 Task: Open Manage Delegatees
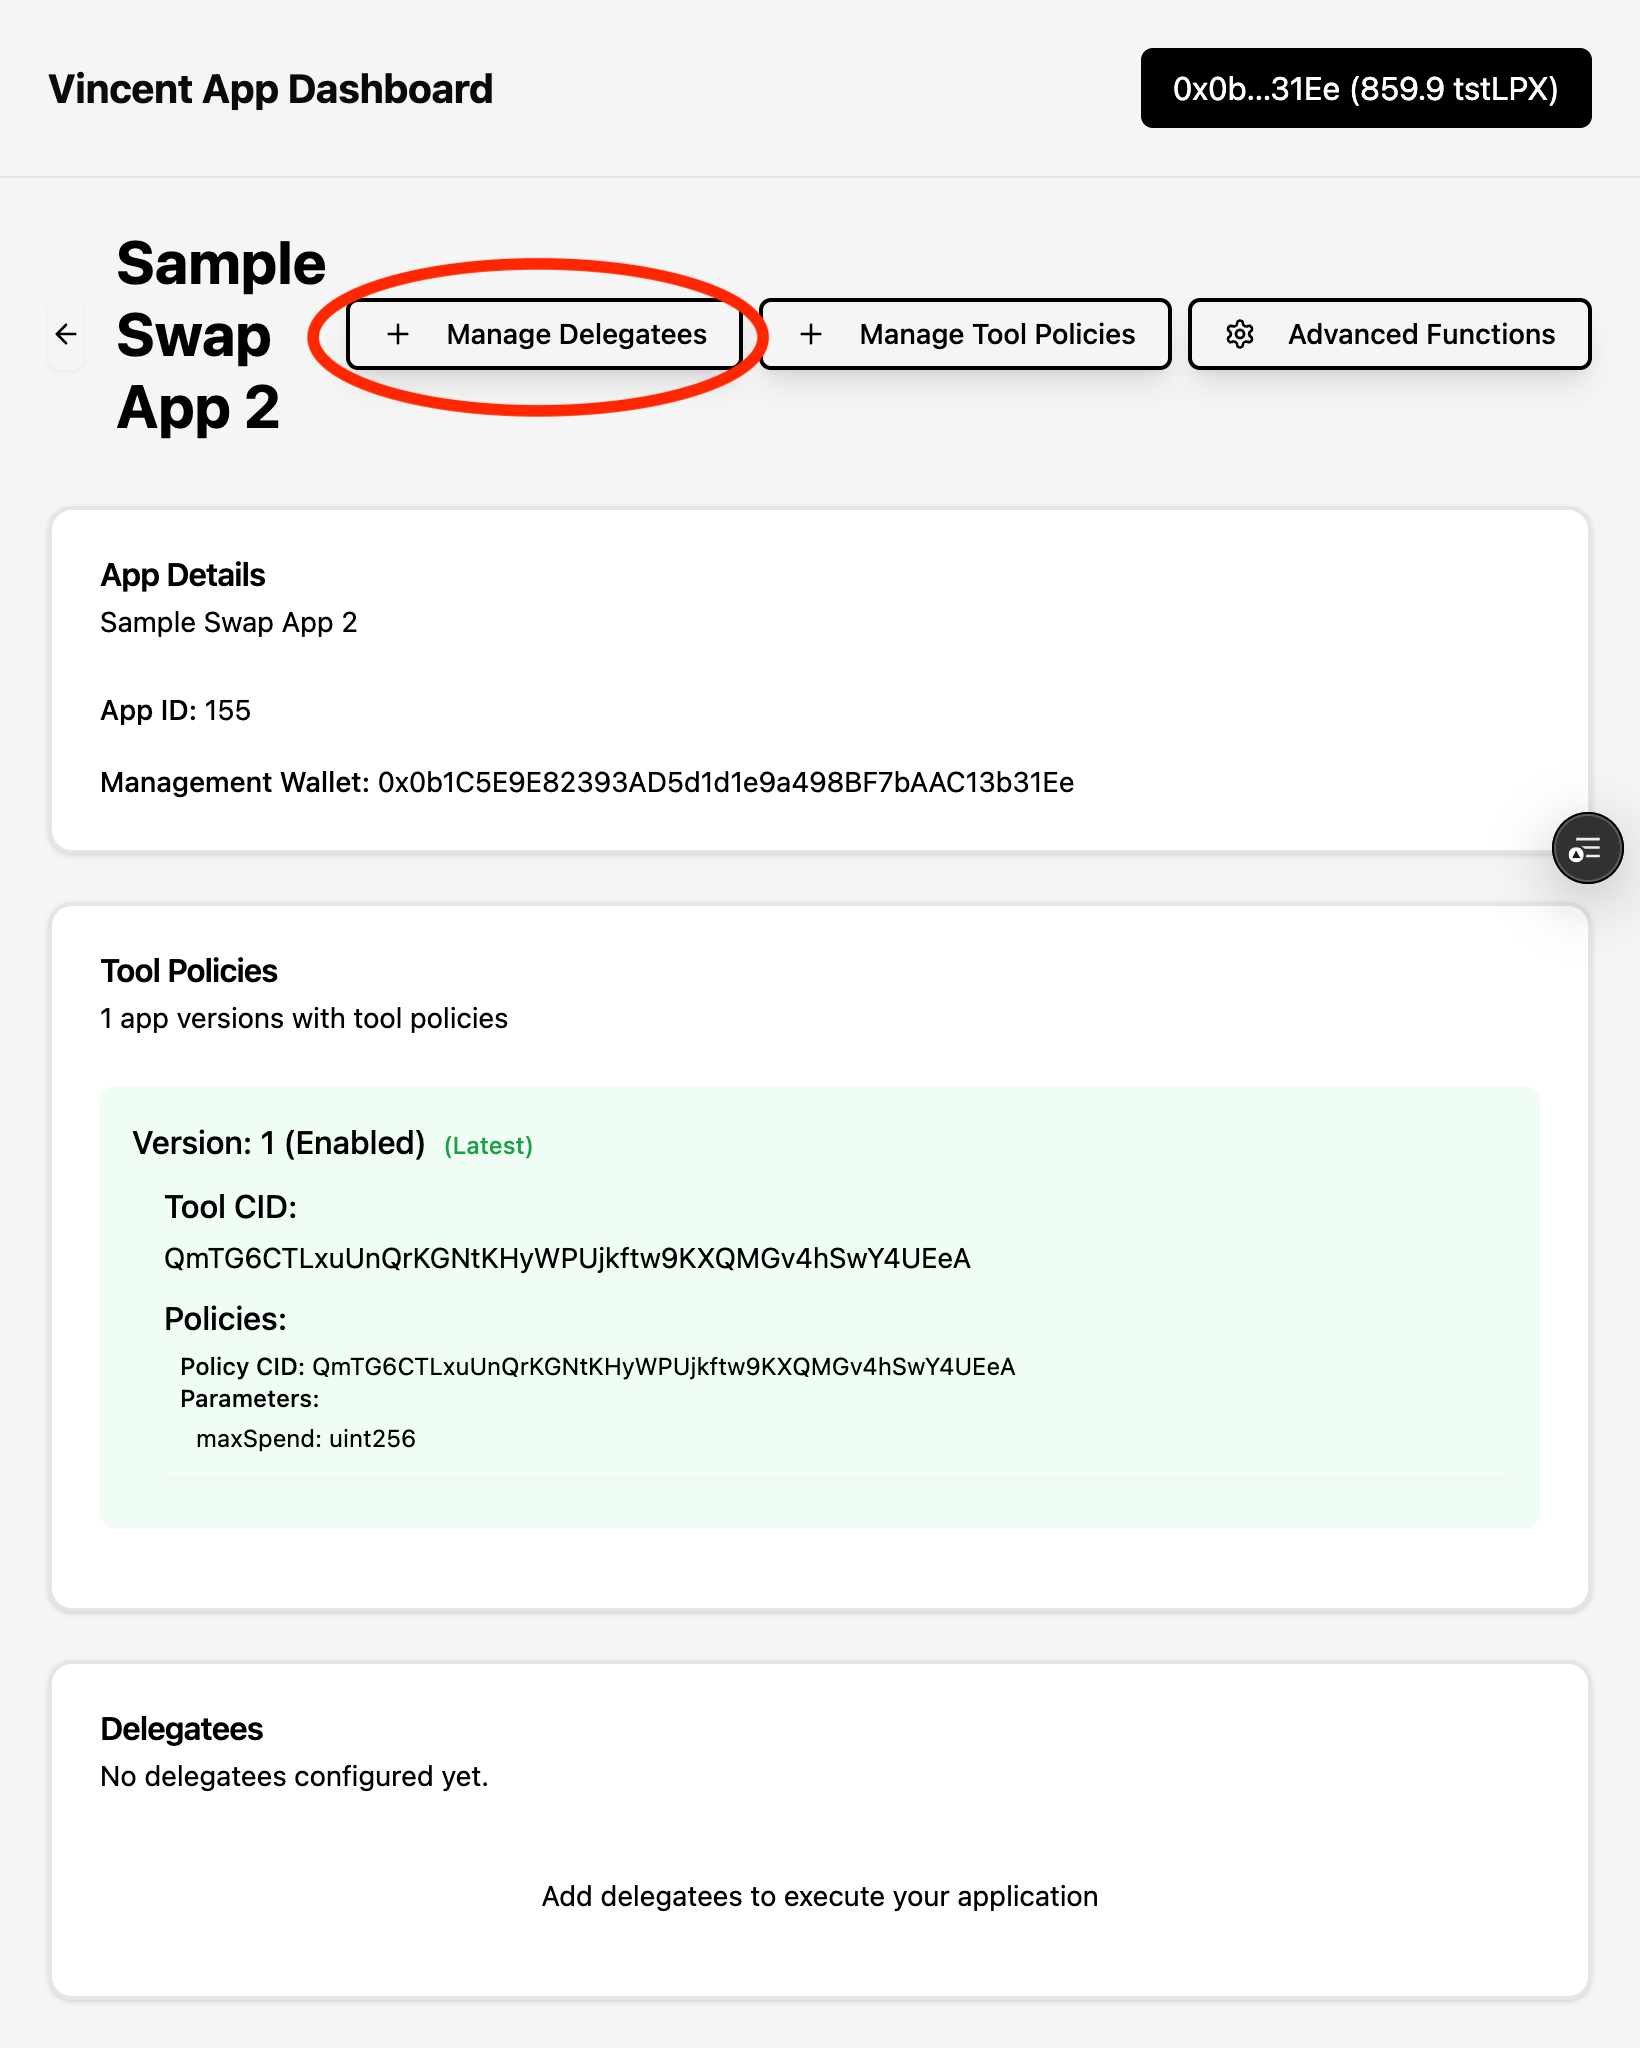click(x=544, y=334)
